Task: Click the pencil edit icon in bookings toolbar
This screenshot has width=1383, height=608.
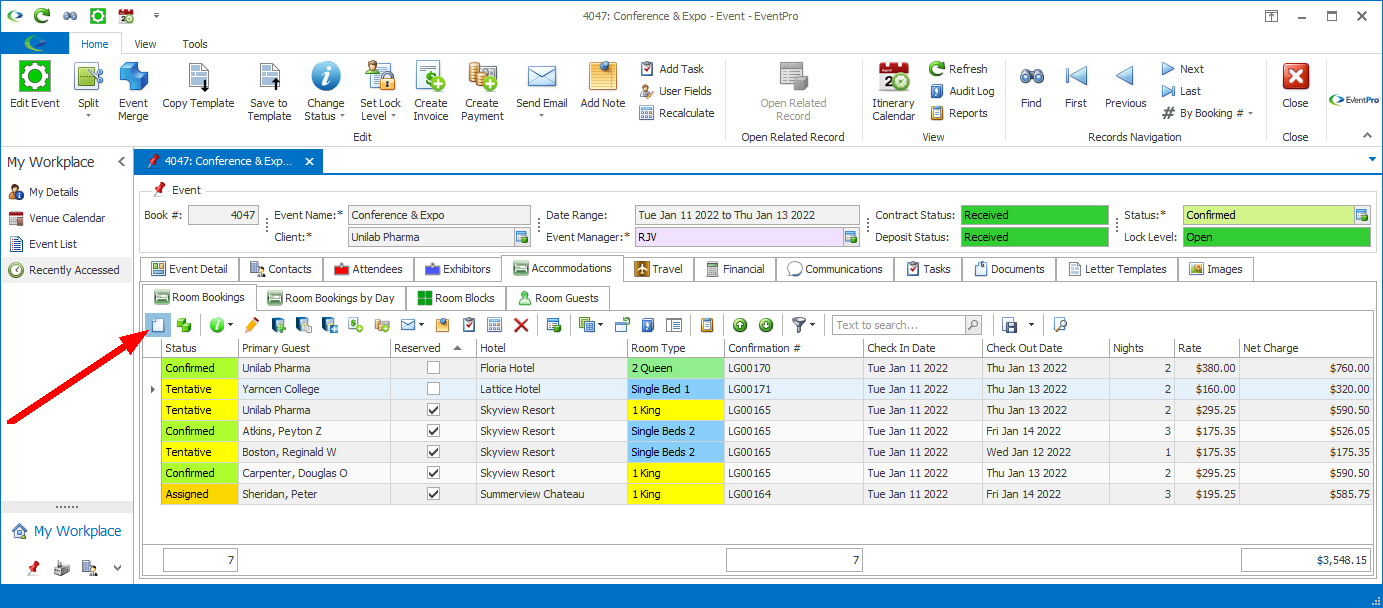Action: tap(252, 325)
